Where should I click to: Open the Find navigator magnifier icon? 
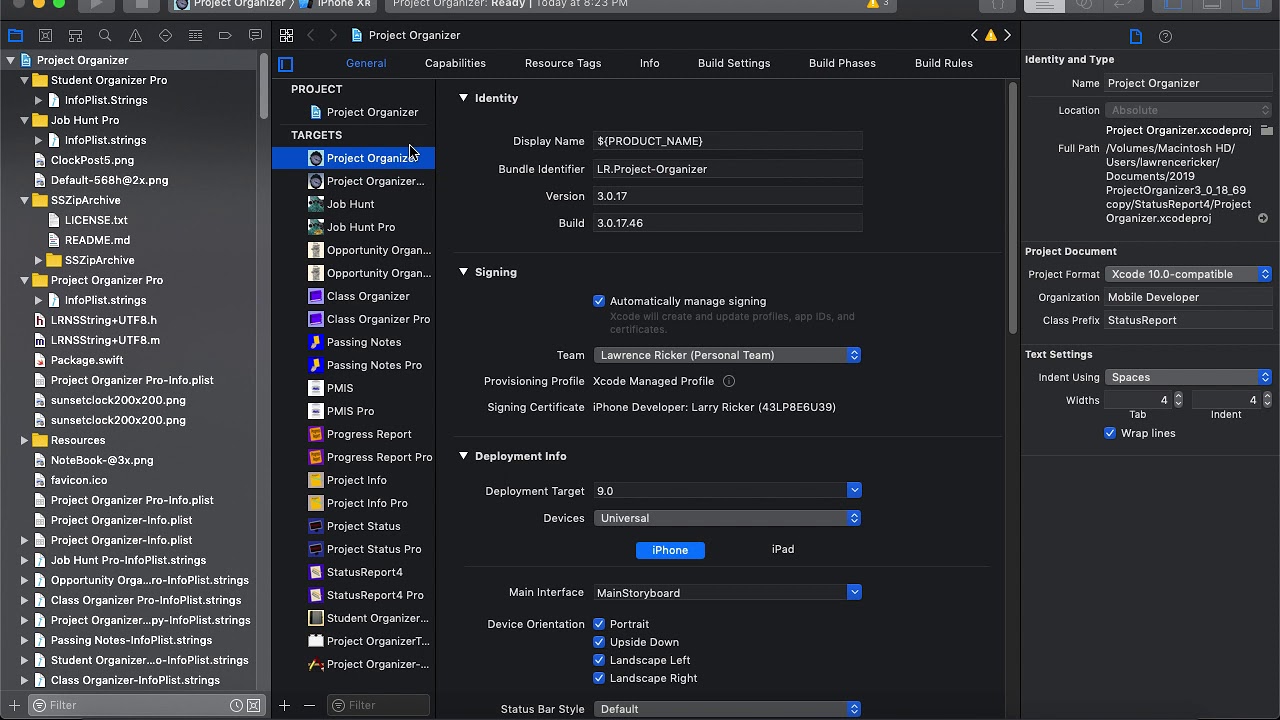(105, 35)
